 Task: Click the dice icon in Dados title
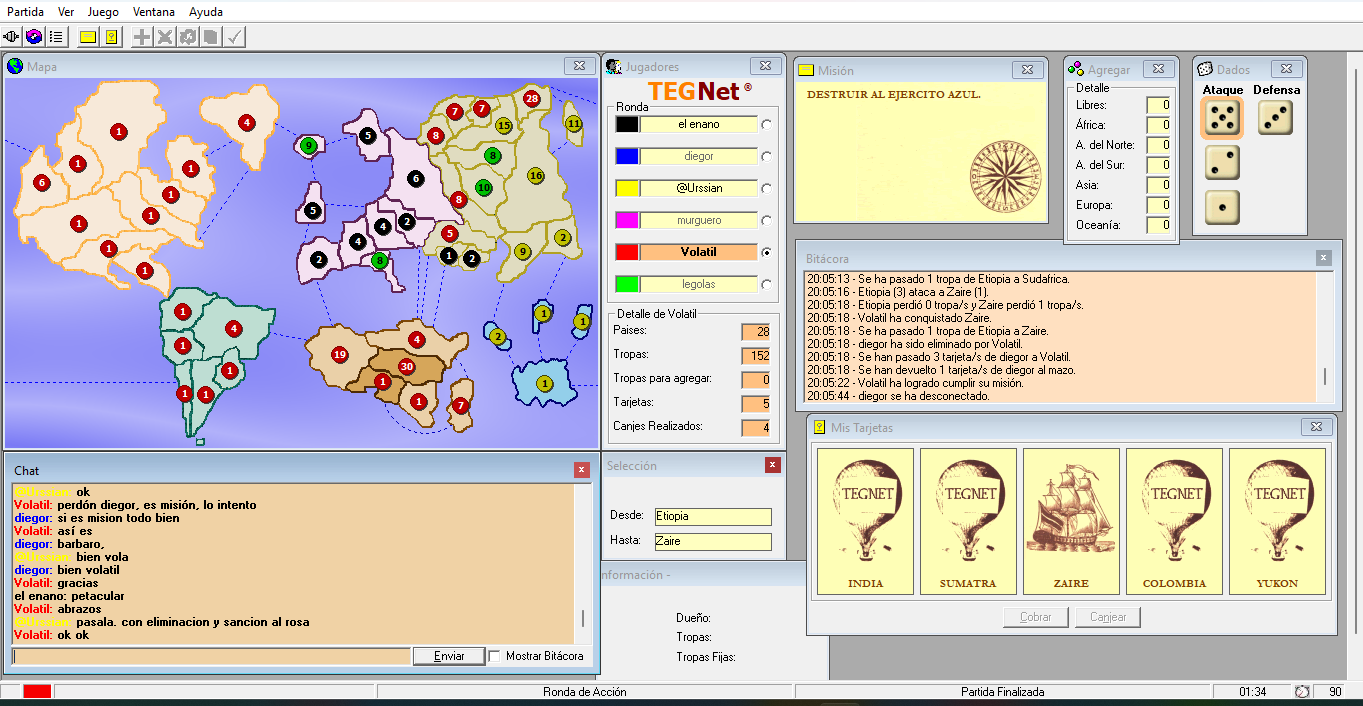(1206, 69)
